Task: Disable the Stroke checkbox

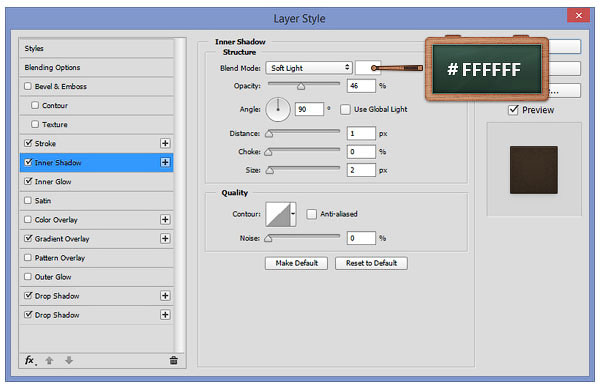Action: coord(28,143)
